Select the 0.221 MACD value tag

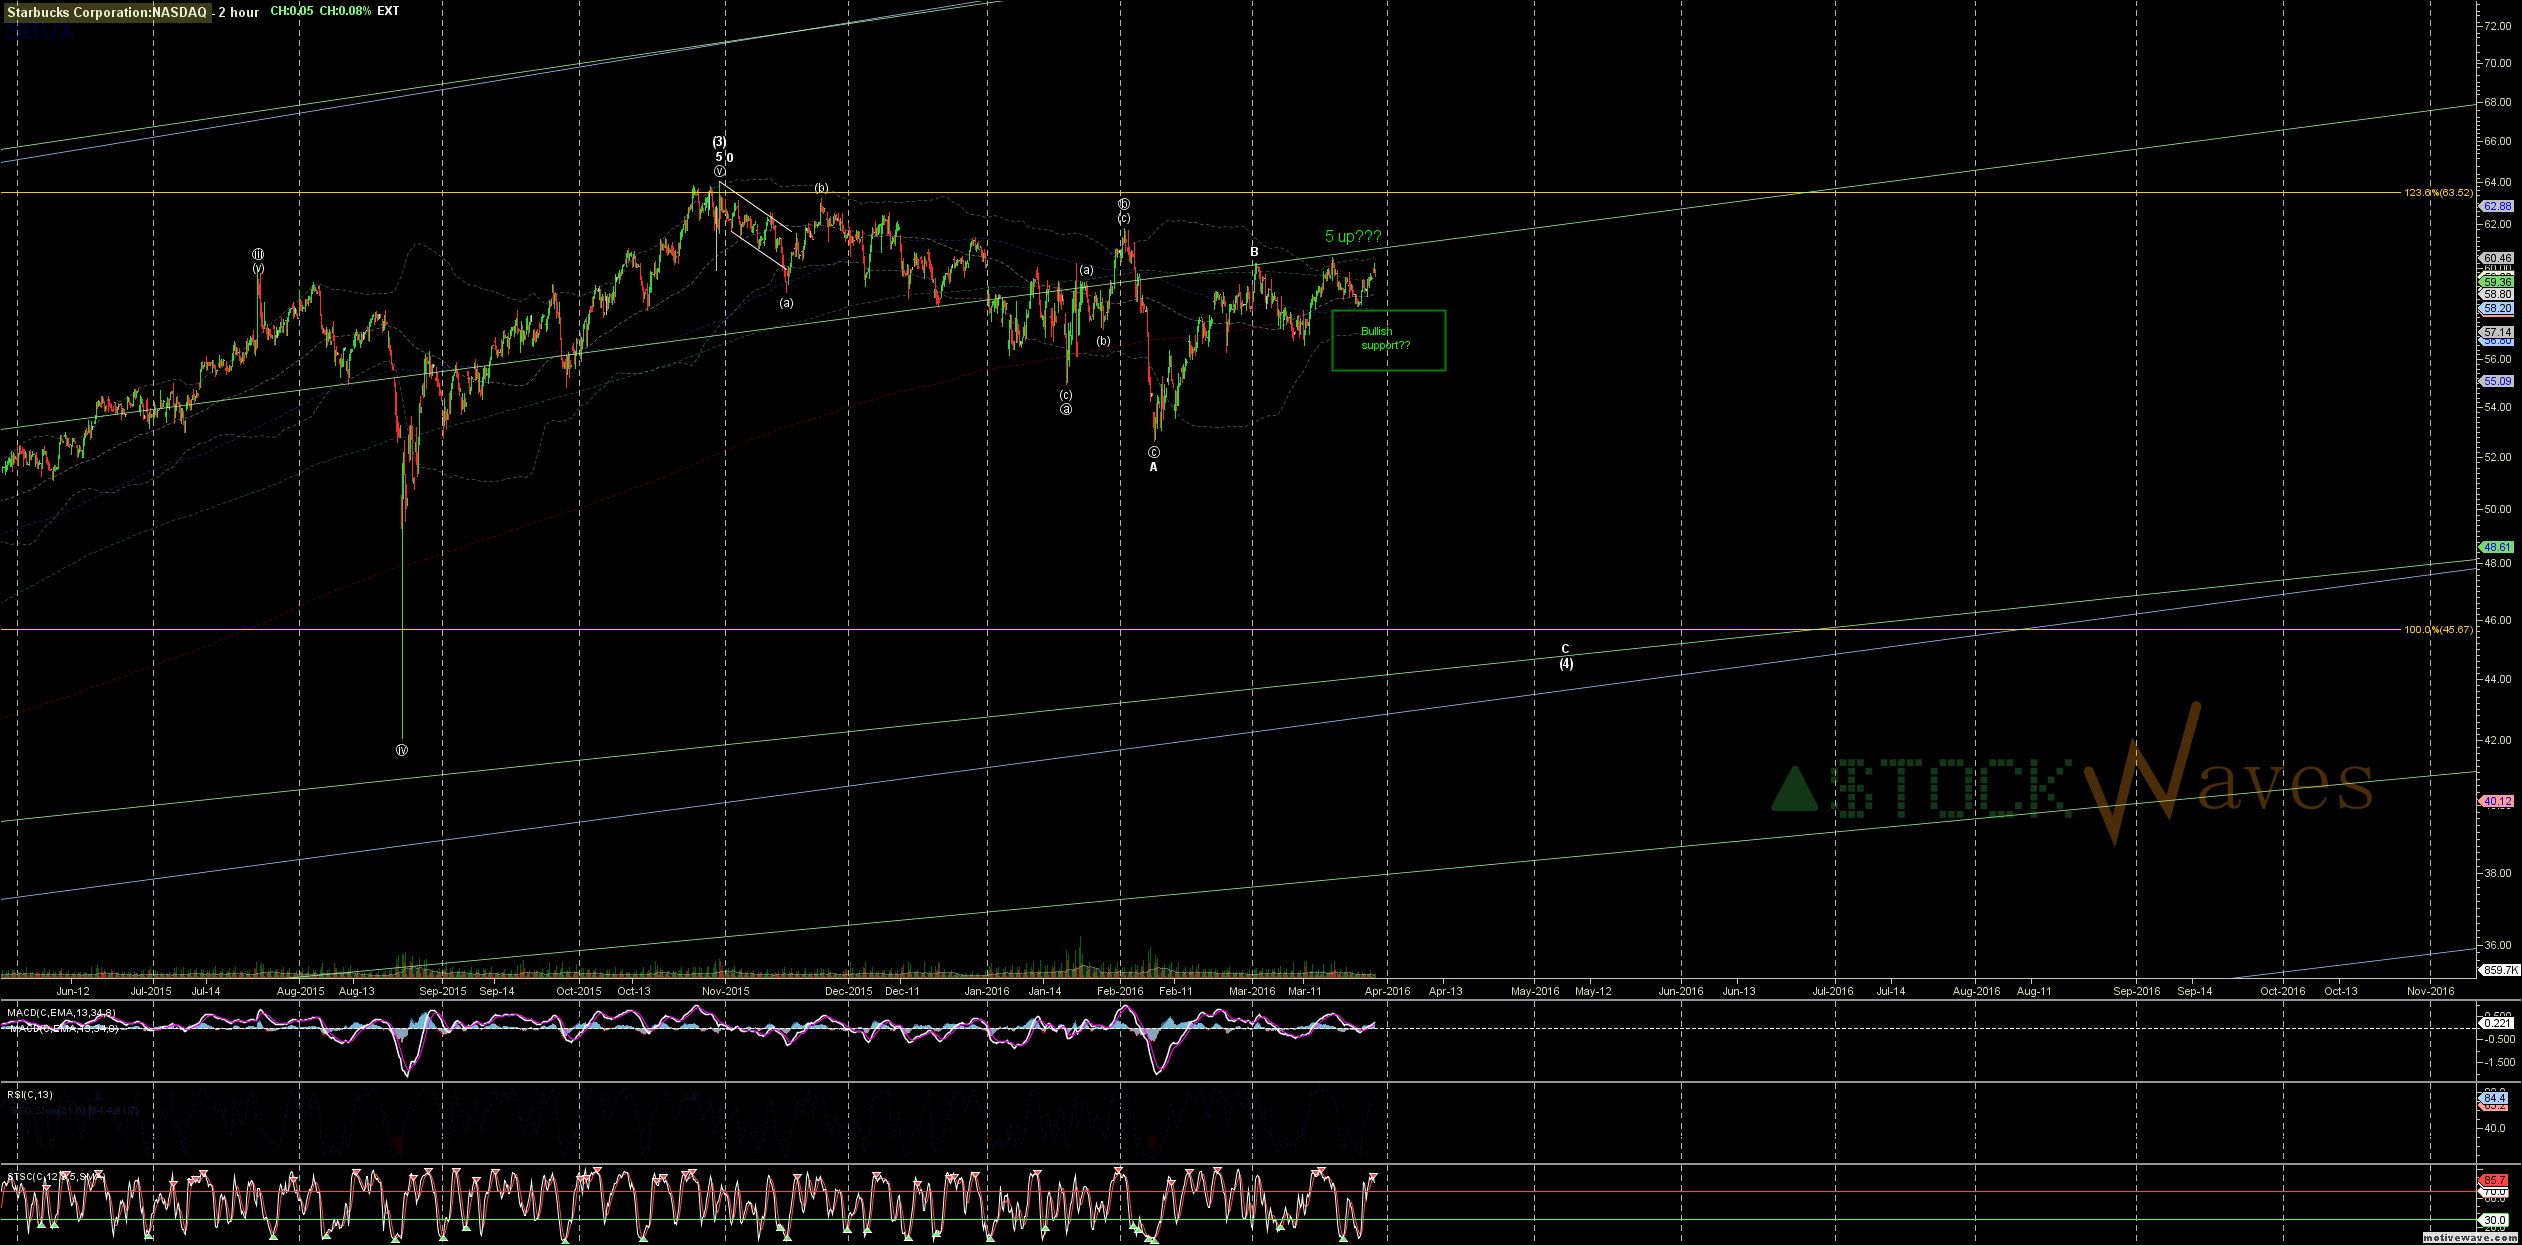(x=2497, y=1023)
